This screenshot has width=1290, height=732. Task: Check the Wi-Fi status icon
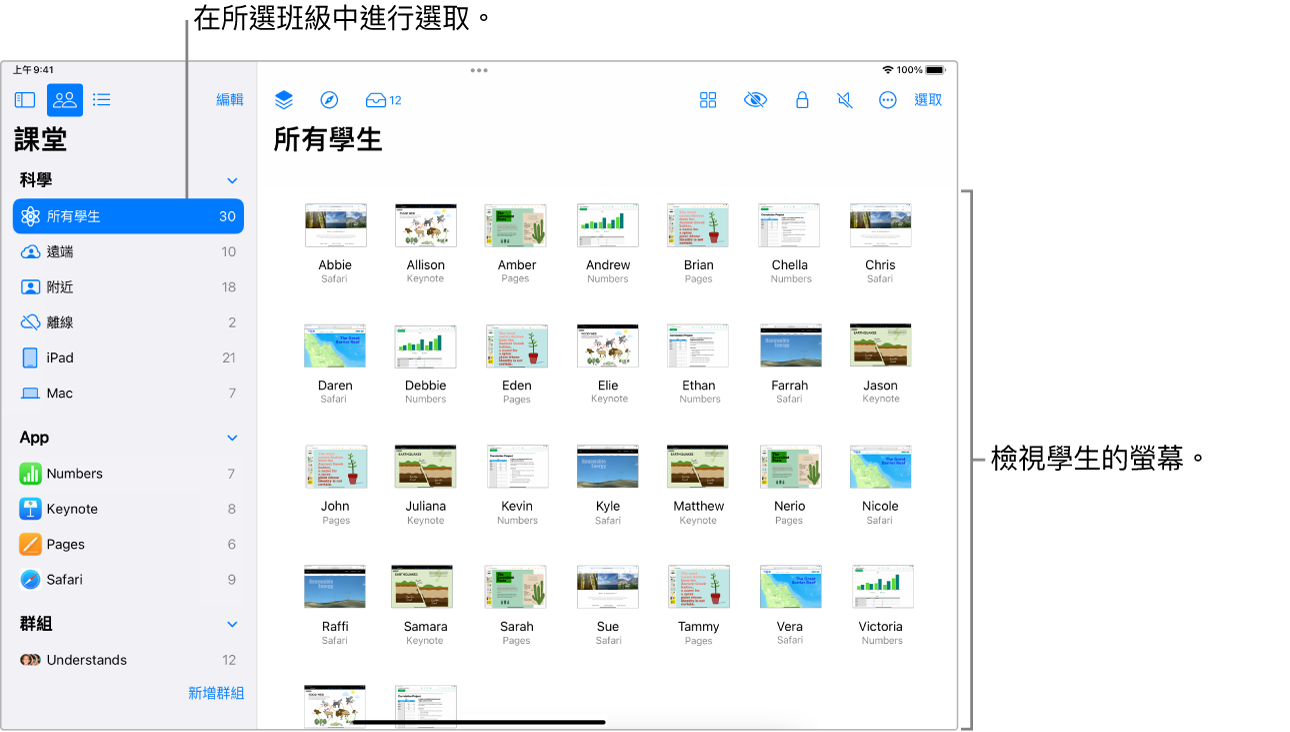887,70
